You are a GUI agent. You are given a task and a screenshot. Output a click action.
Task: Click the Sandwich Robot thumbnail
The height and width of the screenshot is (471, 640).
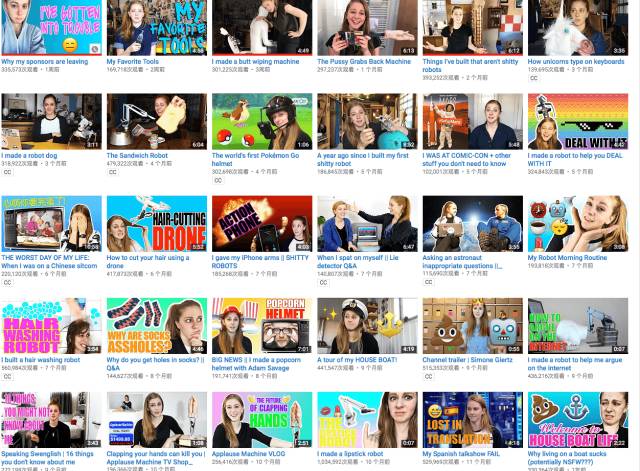pyautogui.click(x=157, y=121)
